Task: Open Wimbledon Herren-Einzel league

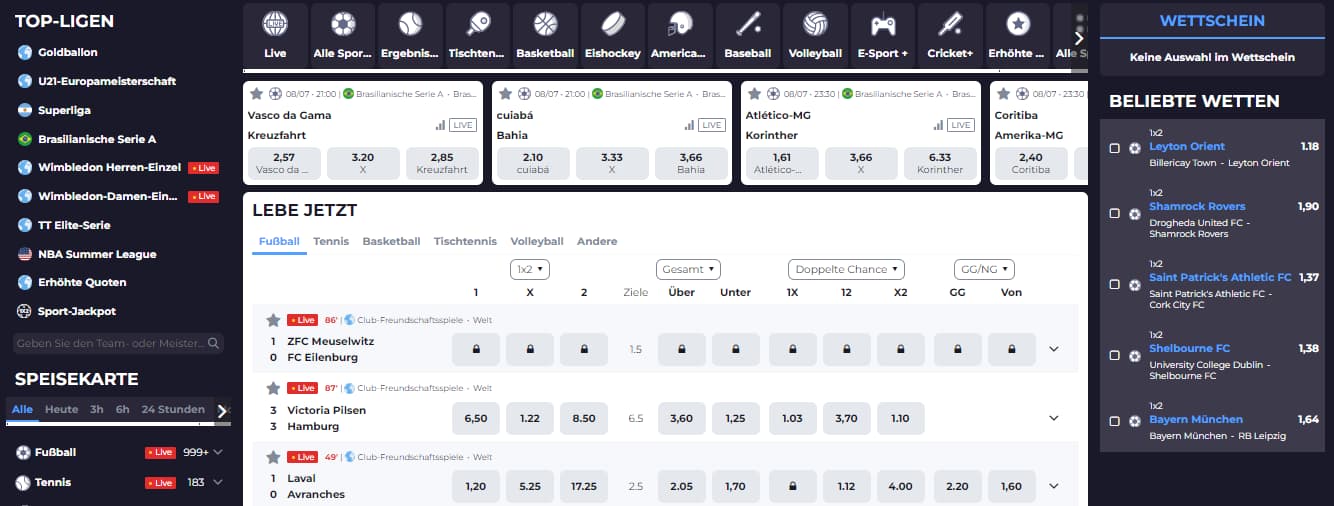Action: (110, 168)
